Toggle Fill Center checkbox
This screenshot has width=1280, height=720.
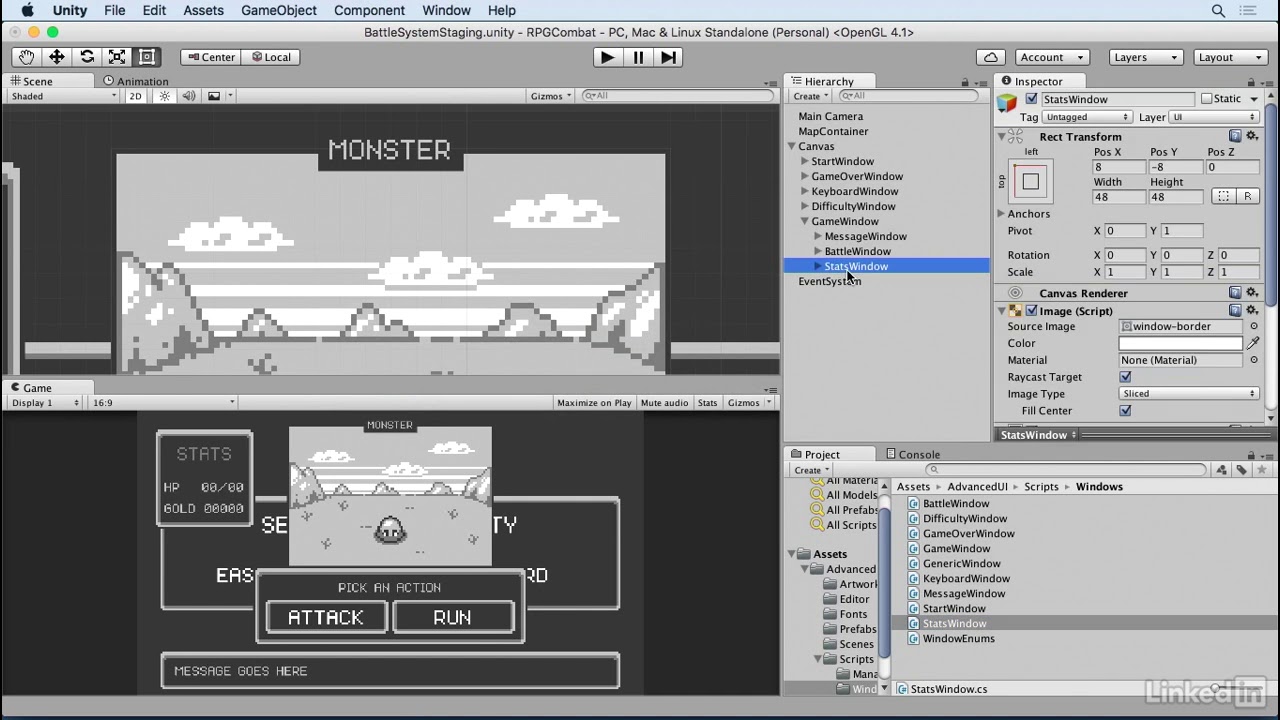pos(1125,411)
